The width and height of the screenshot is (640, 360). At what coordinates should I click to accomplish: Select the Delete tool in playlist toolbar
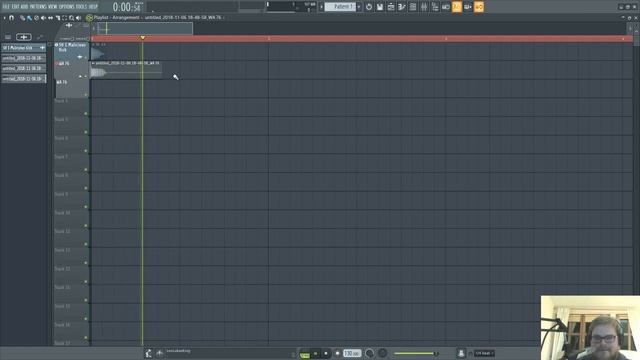(x=36, y=18)
